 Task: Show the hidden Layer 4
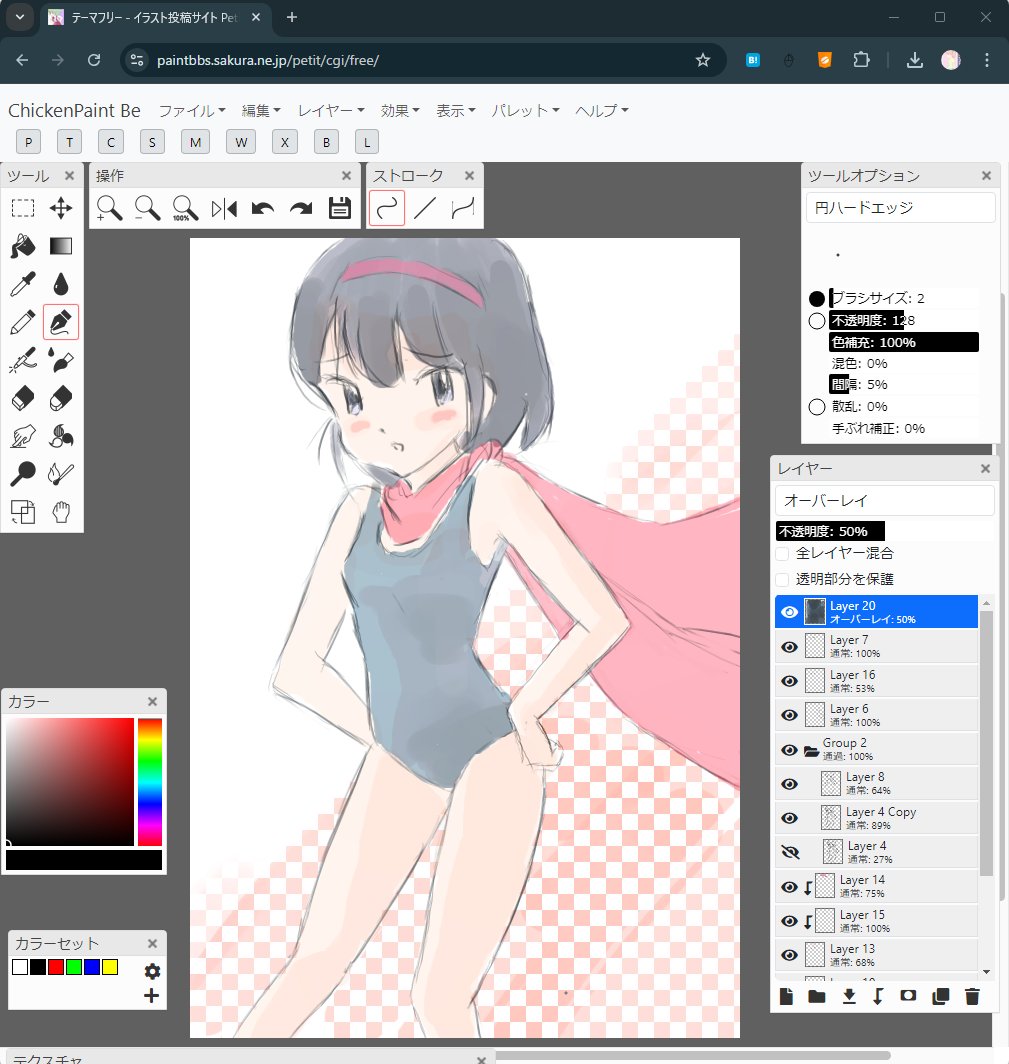(x=791, y=852)
